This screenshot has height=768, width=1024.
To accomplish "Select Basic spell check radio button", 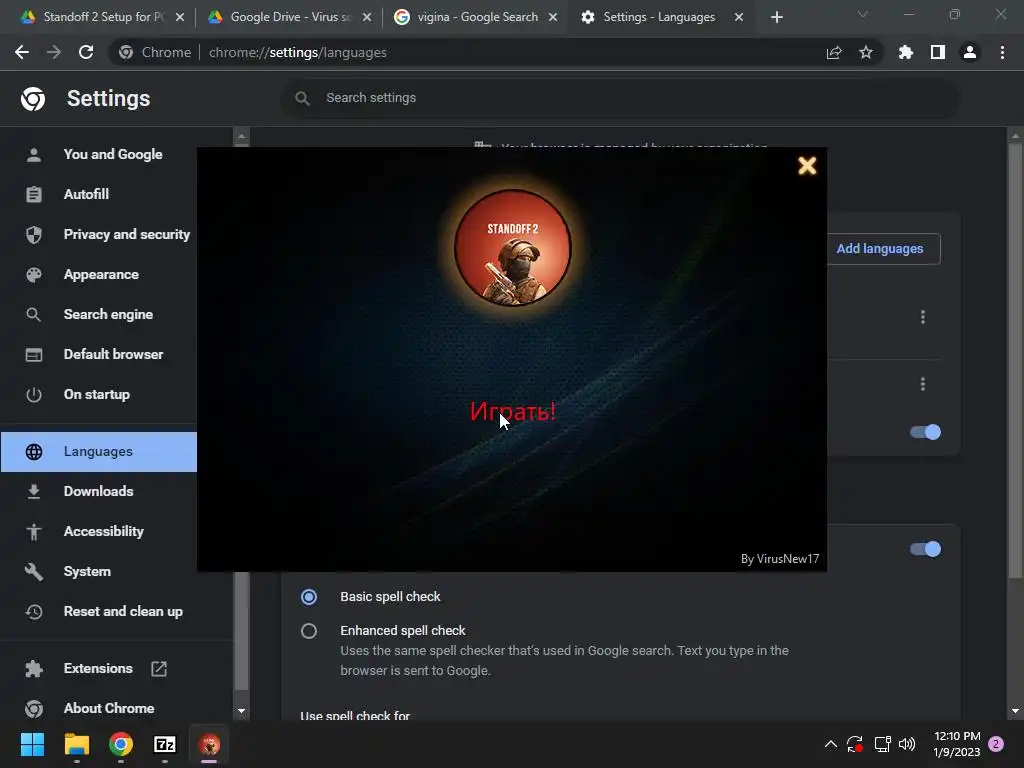I will [309, 597].
